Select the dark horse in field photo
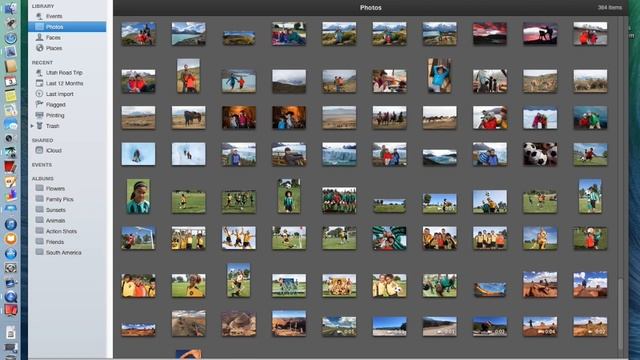The width and height of the screenshot is (640, 360). (189, 118)
